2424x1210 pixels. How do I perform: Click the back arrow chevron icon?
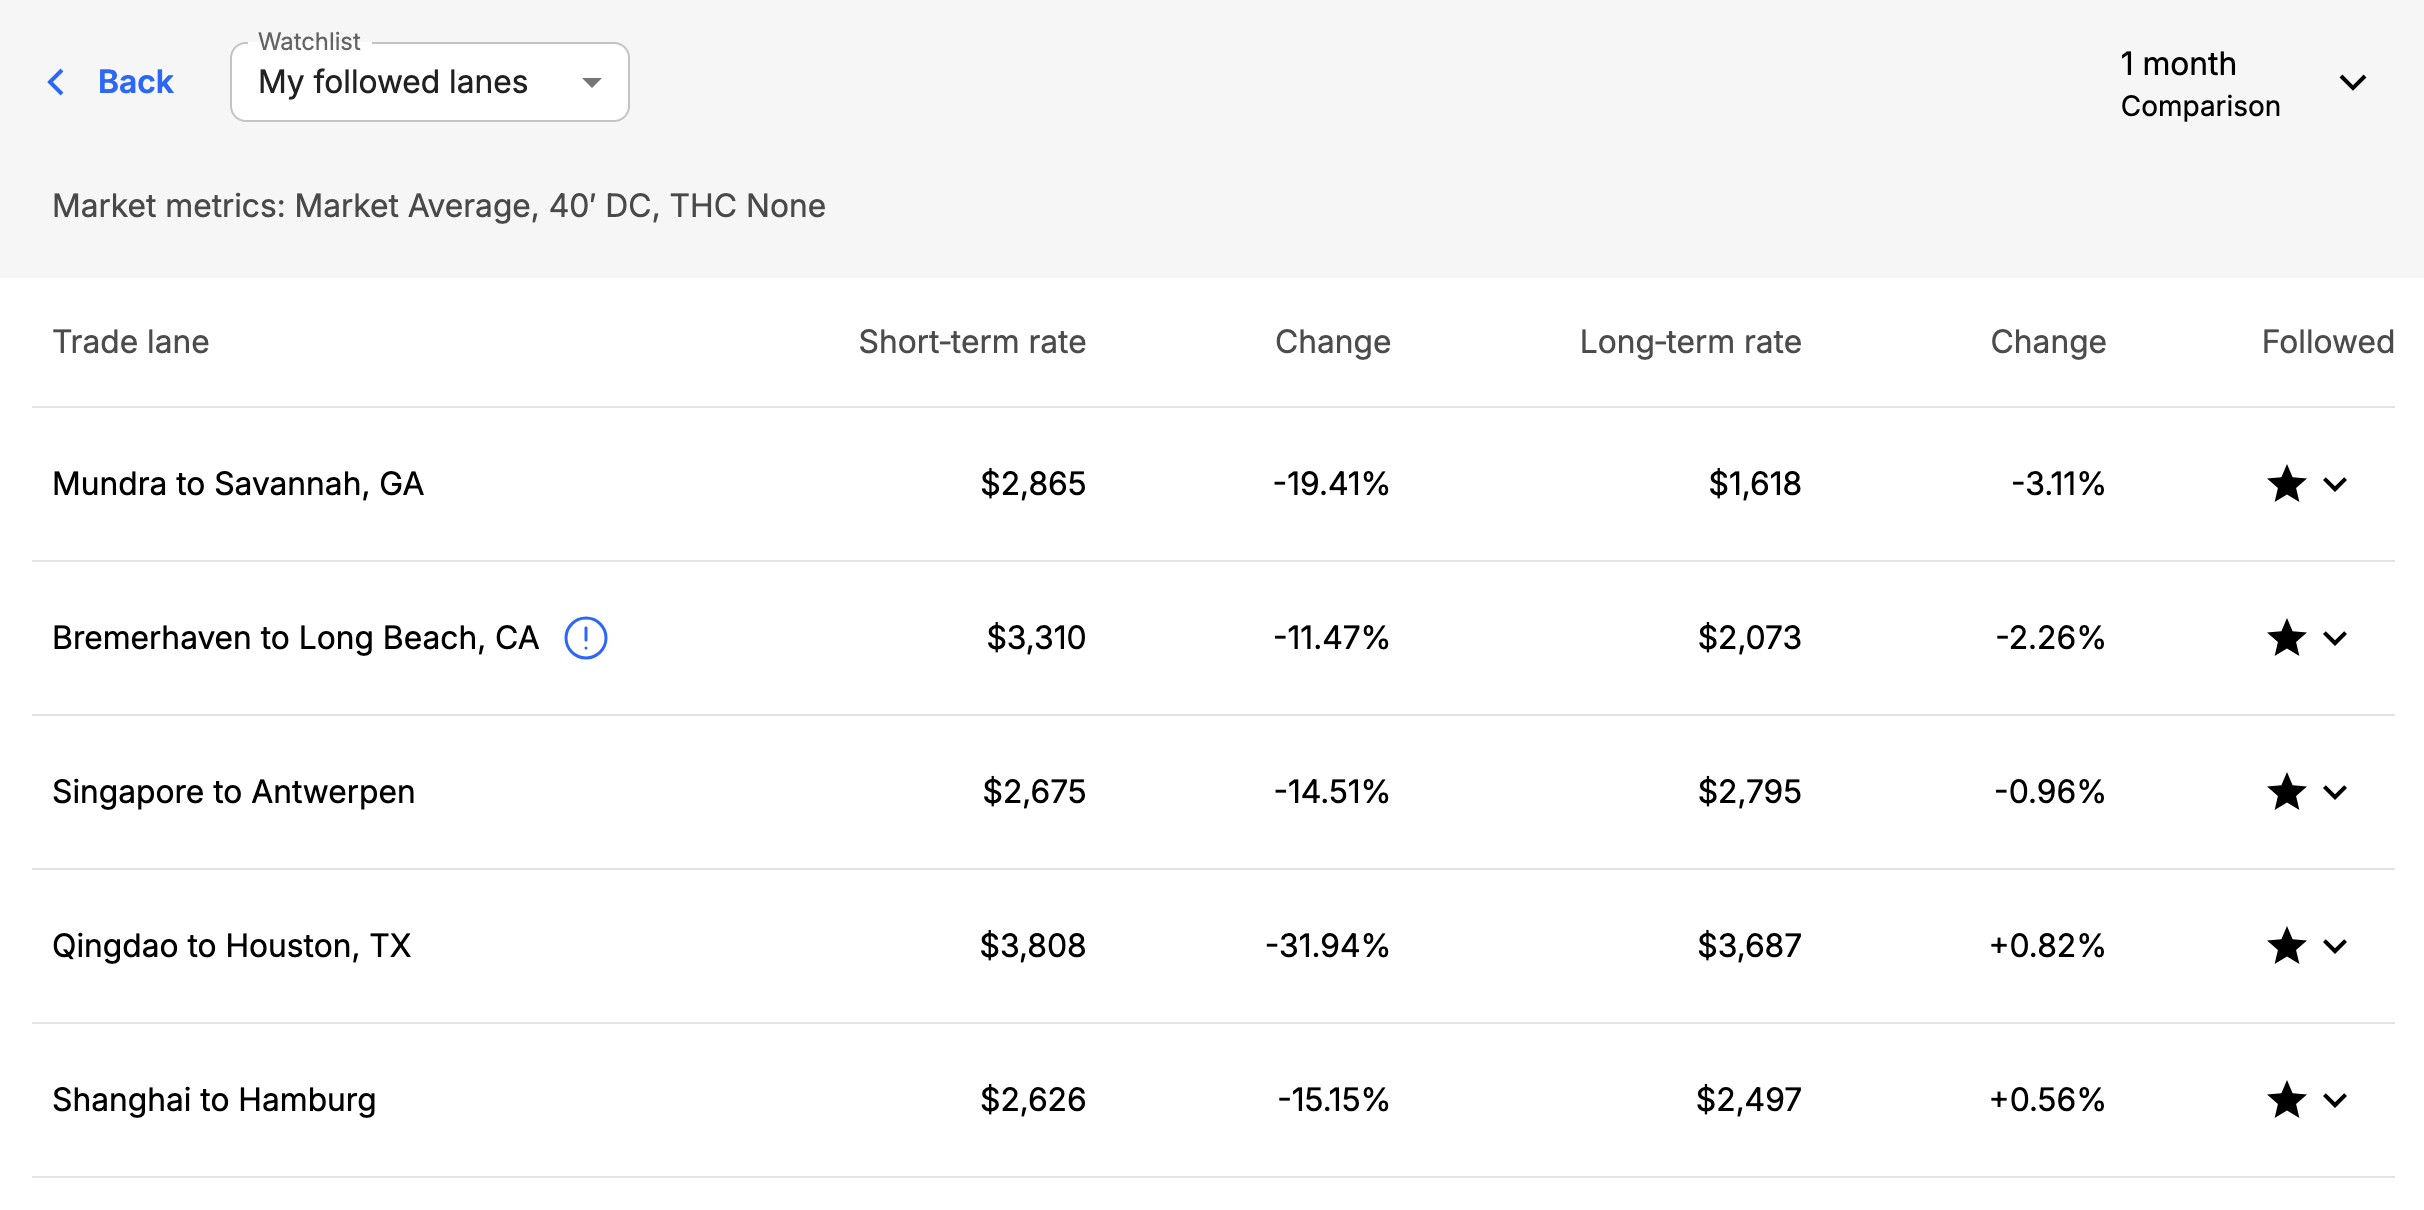click(57, 82)
